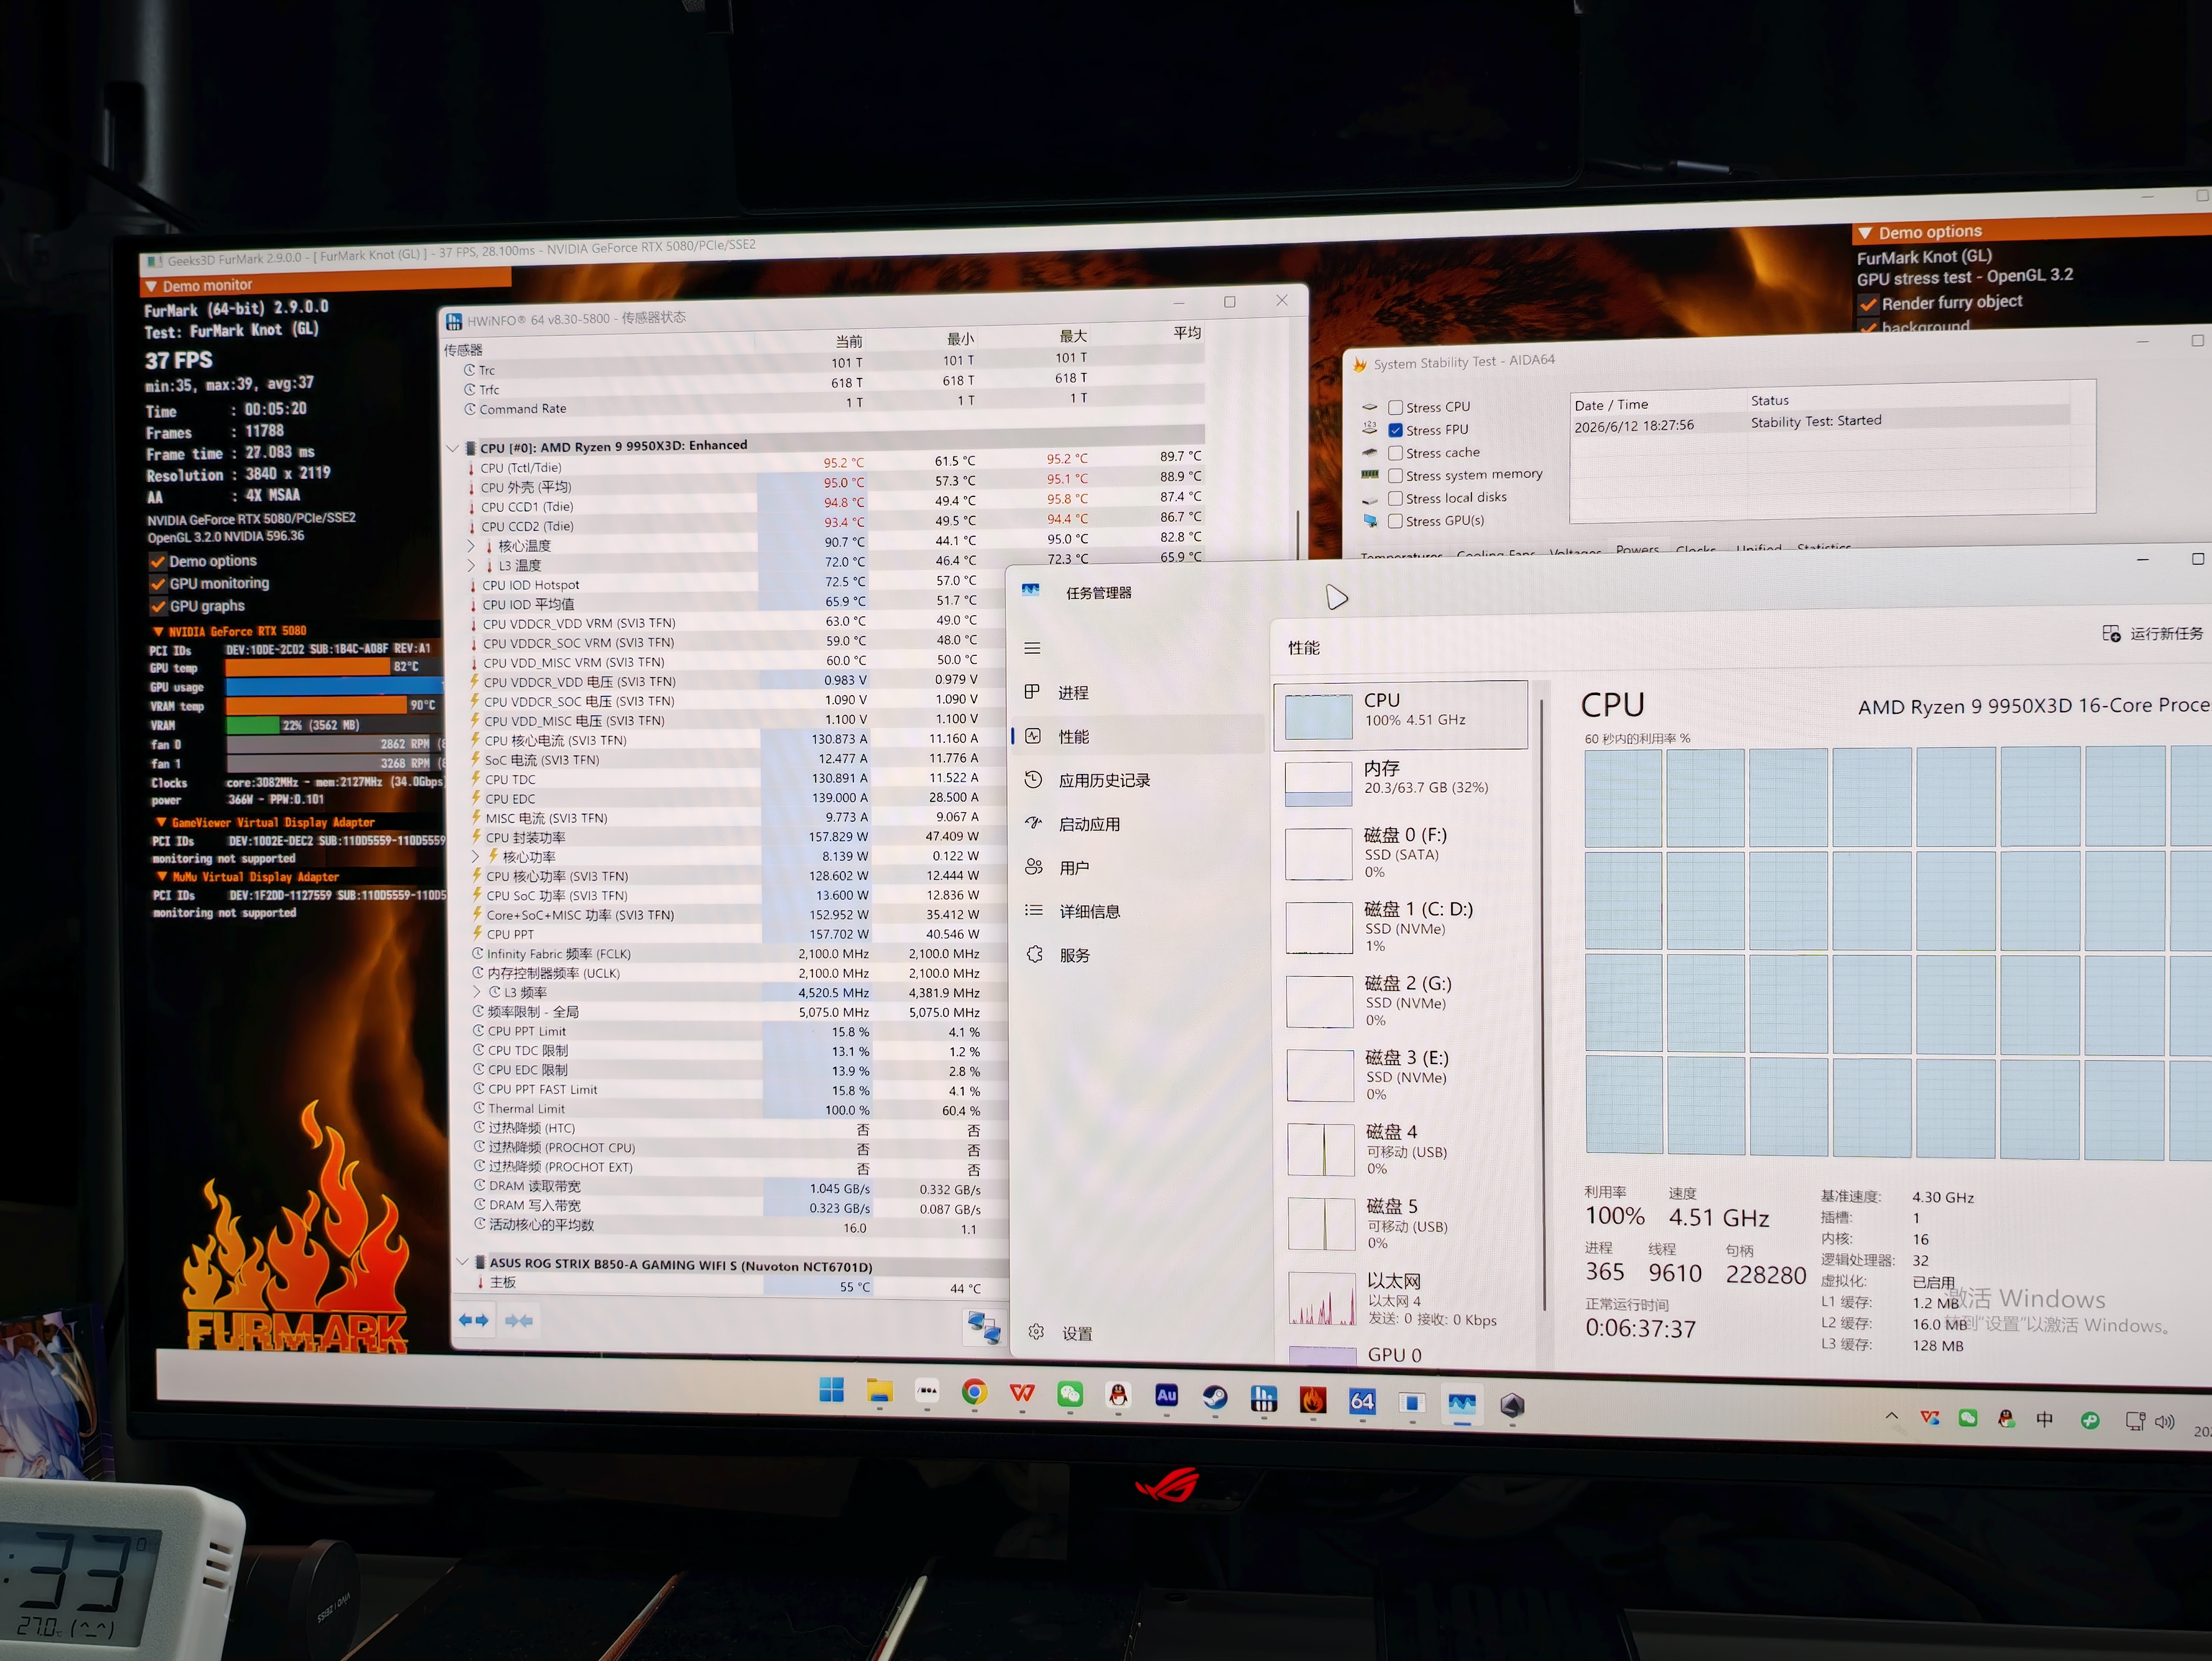
Task: Open 启动应用 (Startup apps) in Task Manager
Action: (1073, 824)
